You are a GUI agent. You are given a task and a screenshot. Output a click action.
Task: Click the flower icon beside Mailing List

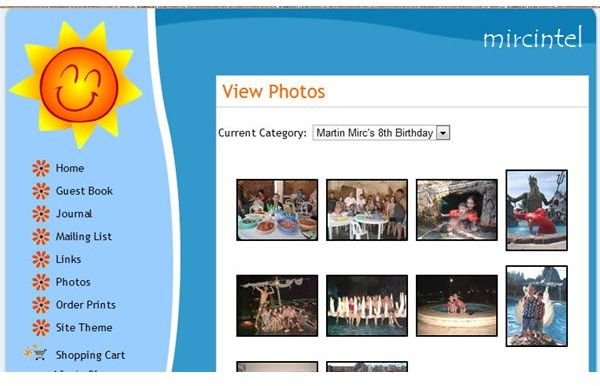click(x=41, y=236)
